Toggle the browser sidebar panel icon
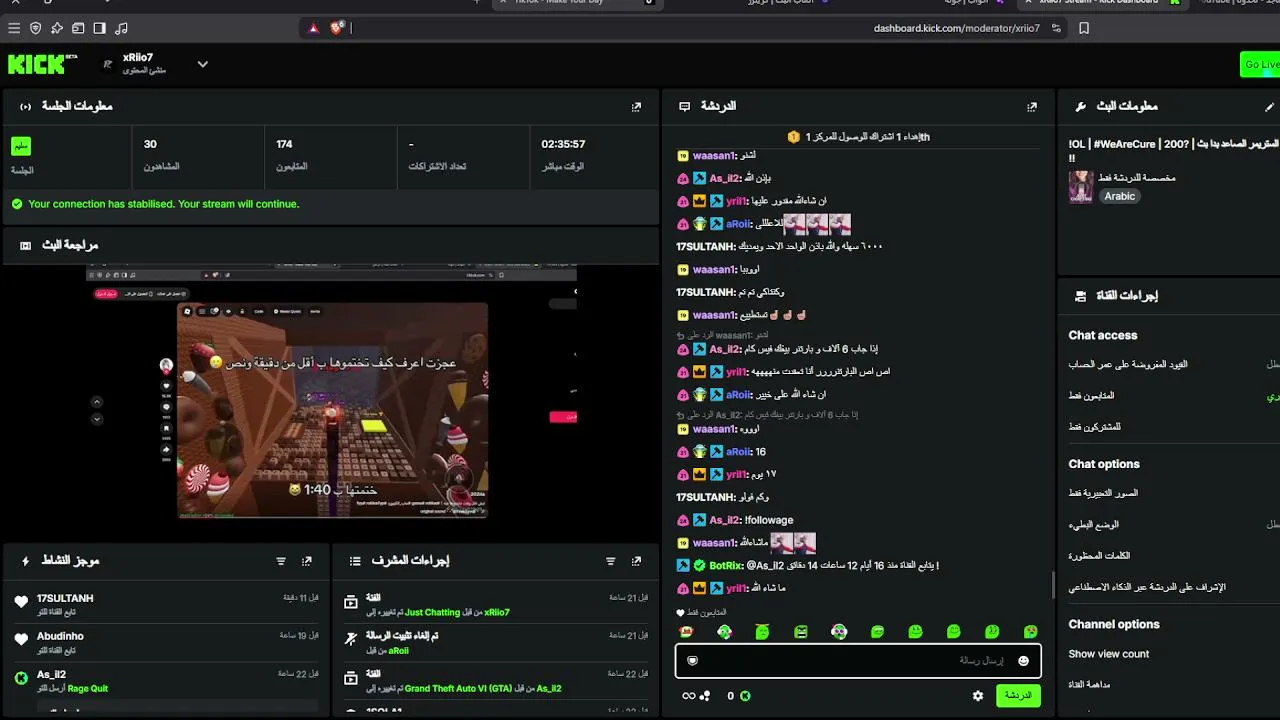This screenshot has width=1280, height=720. click(x=99, y=28)
